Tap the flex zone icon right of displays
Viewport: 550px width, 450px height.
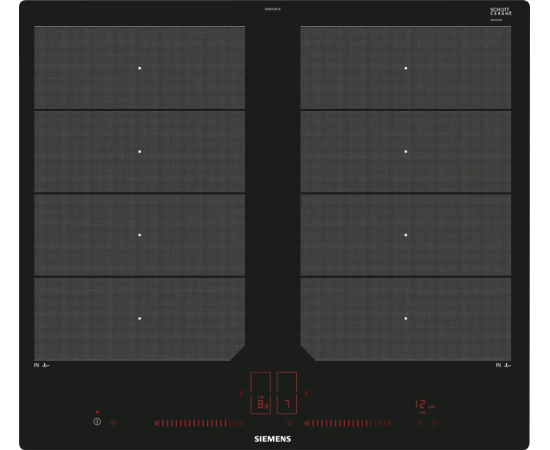click(306, 393)
